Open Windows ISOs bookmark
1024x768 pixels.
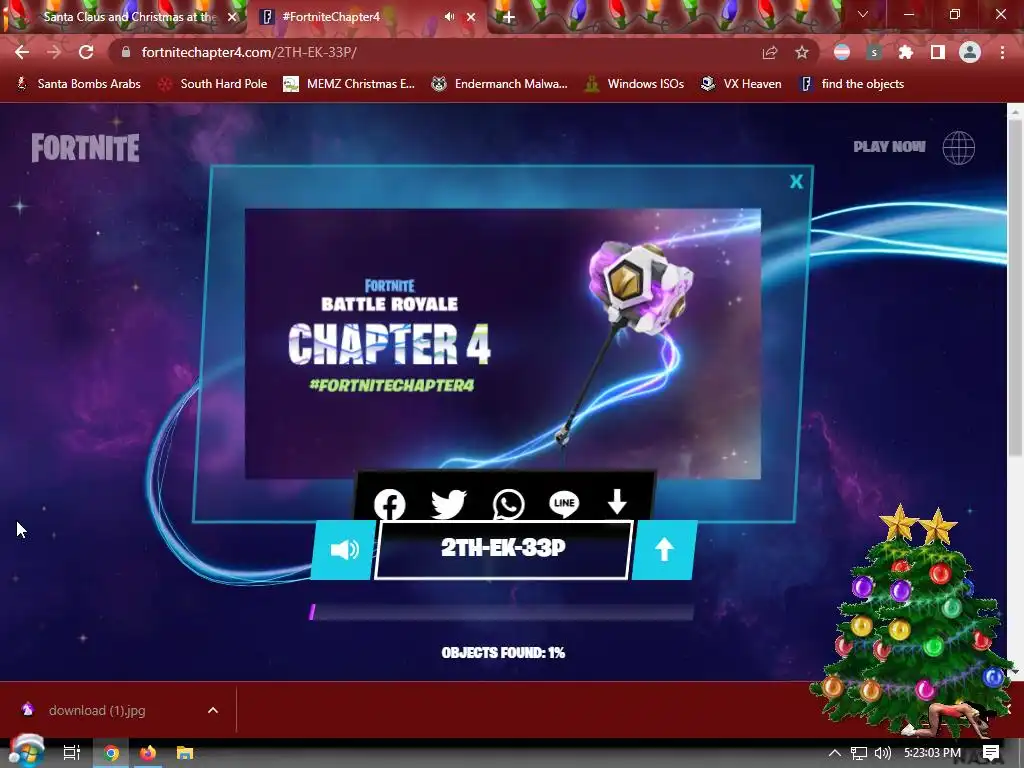(x=634, y=84)
